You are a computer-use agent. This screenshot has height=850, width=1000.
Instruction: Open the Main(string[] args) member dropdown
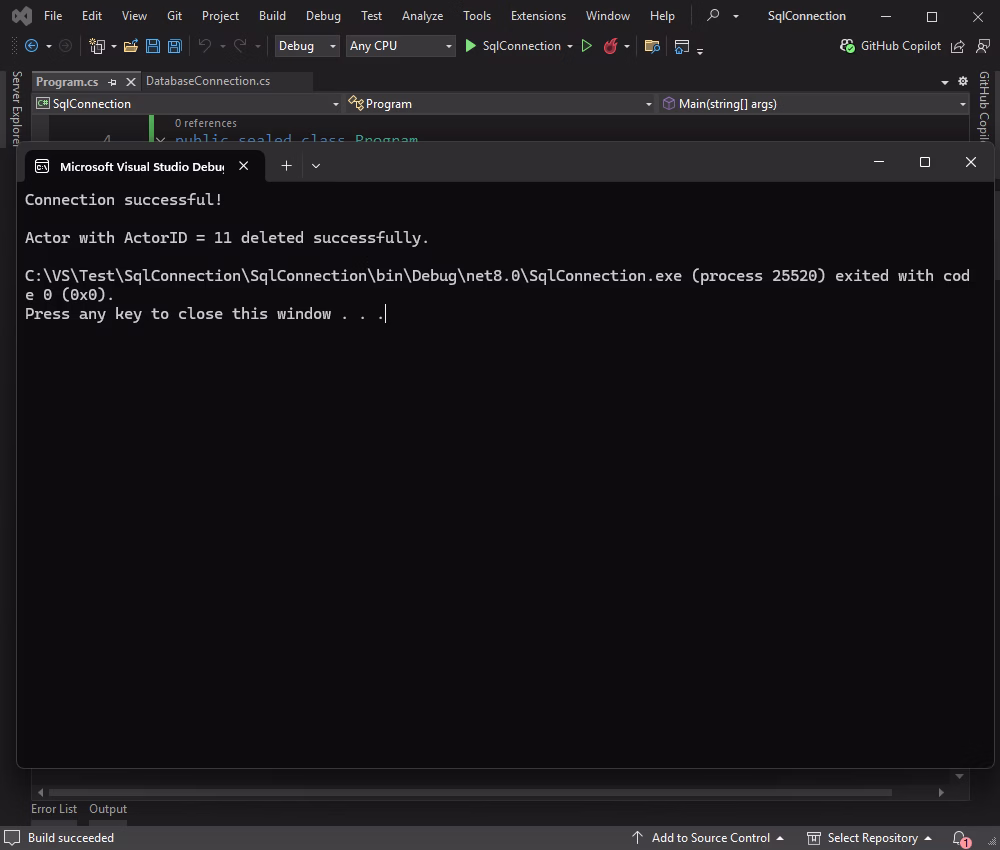tap(810, 103)
